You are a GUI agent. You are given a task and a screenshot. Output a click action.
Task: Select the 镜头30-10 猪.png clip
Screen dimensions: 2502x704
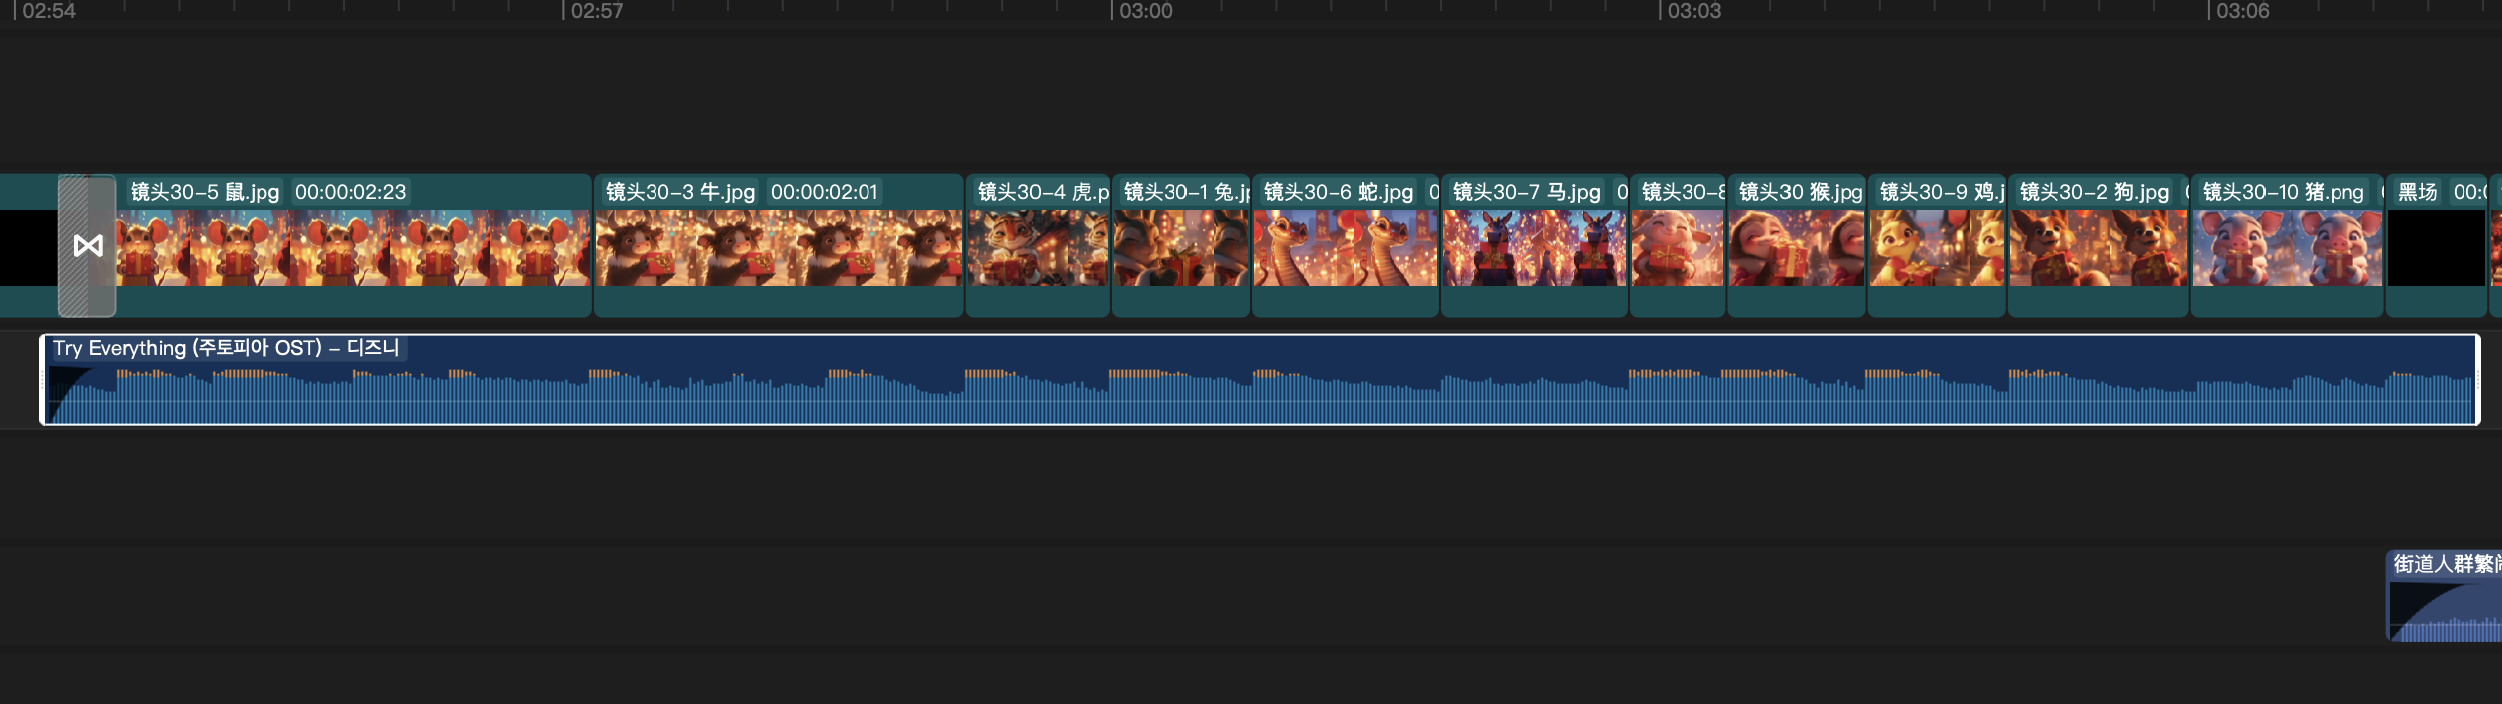click(2287, 246)
